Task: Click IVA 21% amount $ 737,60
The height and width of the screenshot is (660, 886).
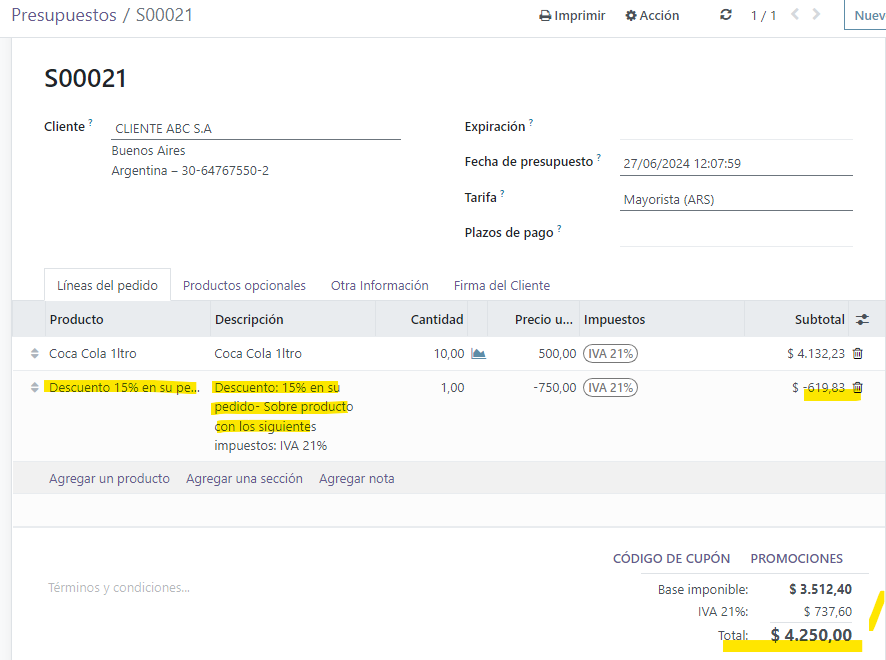Action: (x=828, y=611)
